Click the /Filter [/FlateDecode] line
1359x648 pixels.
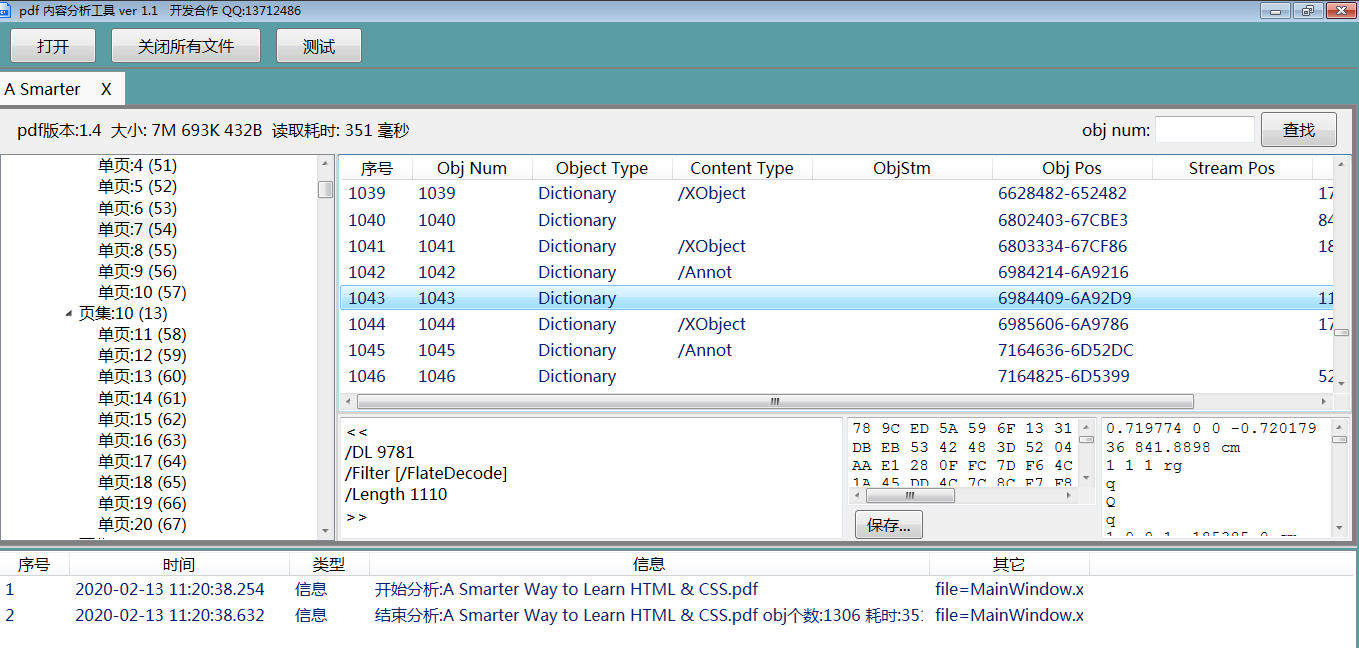click(426, 473)
